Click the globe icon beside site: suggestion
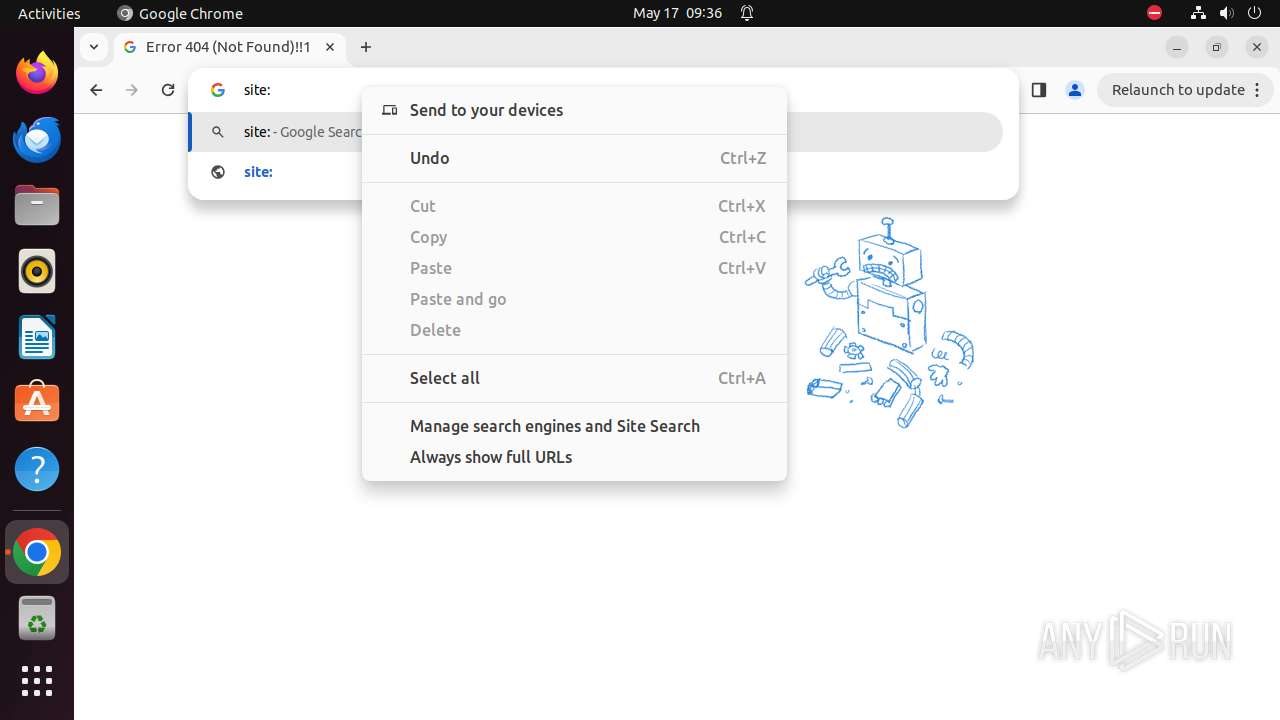The image size is (1280, 720). click(218, 172)
